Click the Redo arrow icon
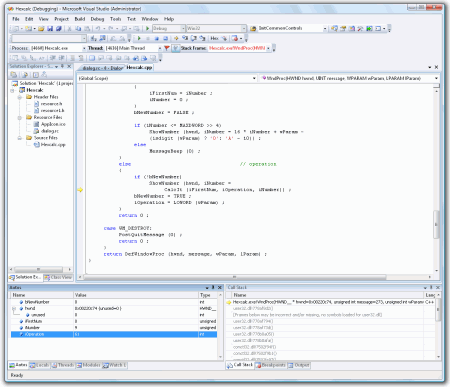Screen dimensions: 450x387 point(111,29)
